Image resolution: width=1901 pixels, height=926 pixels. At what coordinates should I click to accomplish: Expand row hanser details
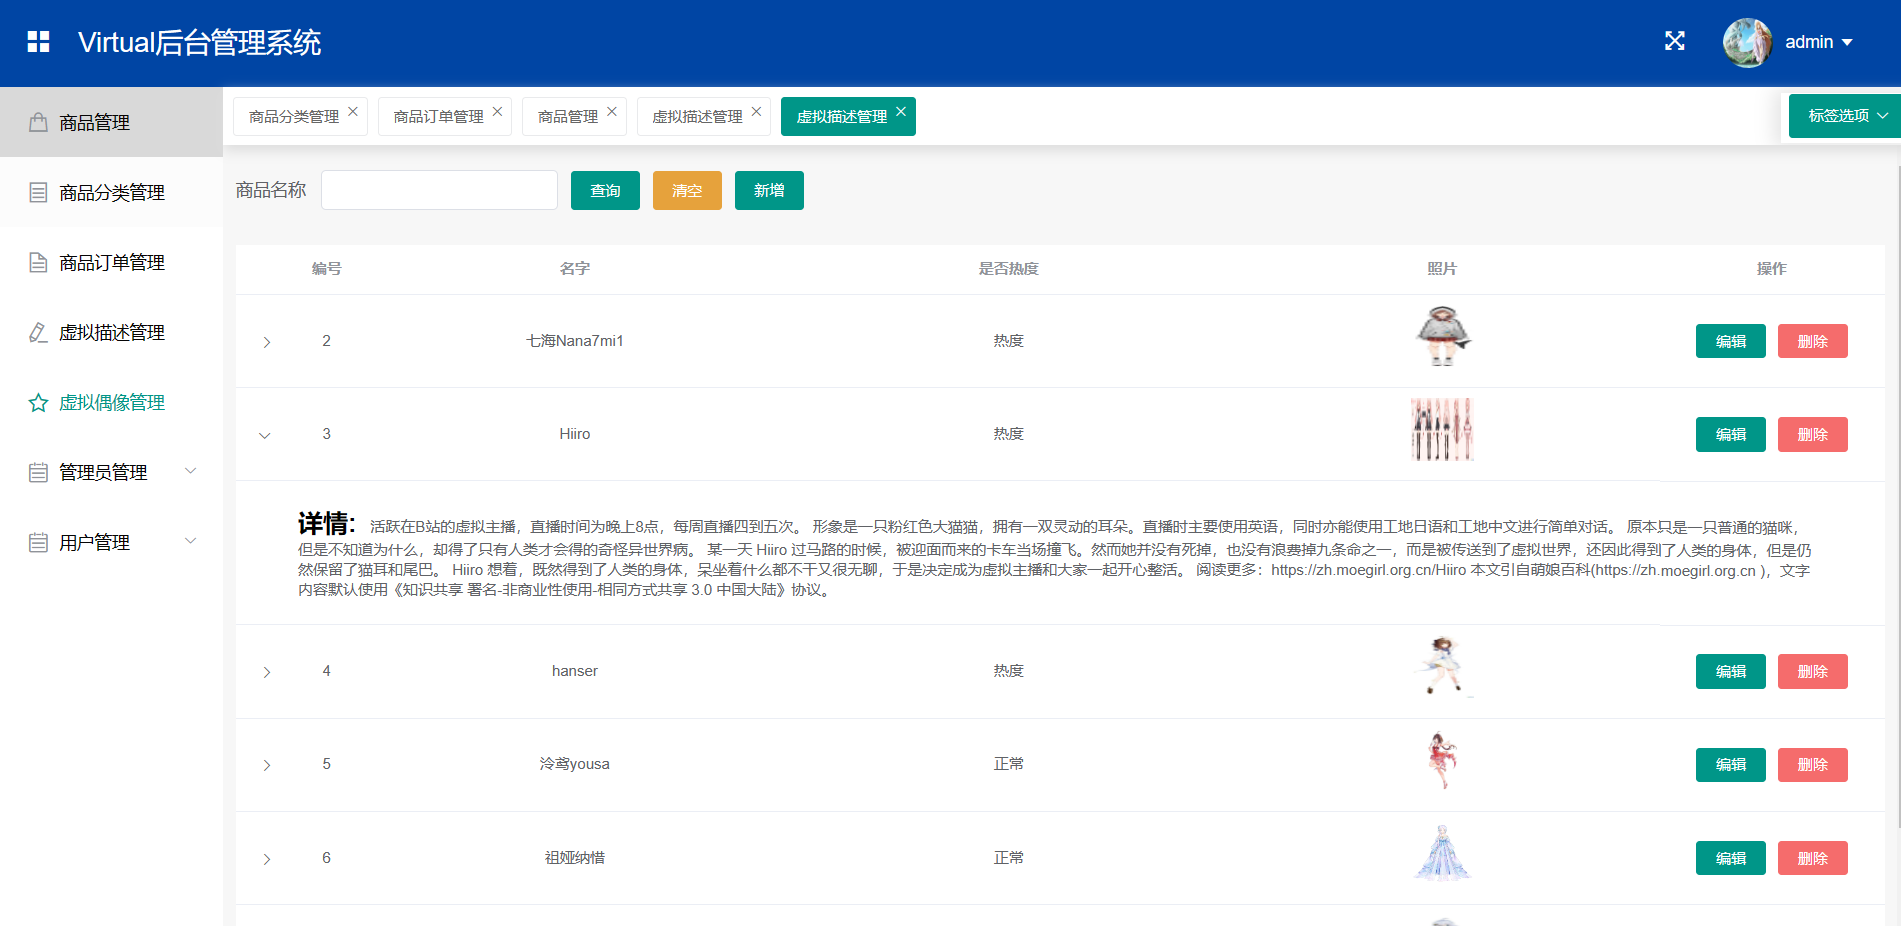tap(266, 672)
